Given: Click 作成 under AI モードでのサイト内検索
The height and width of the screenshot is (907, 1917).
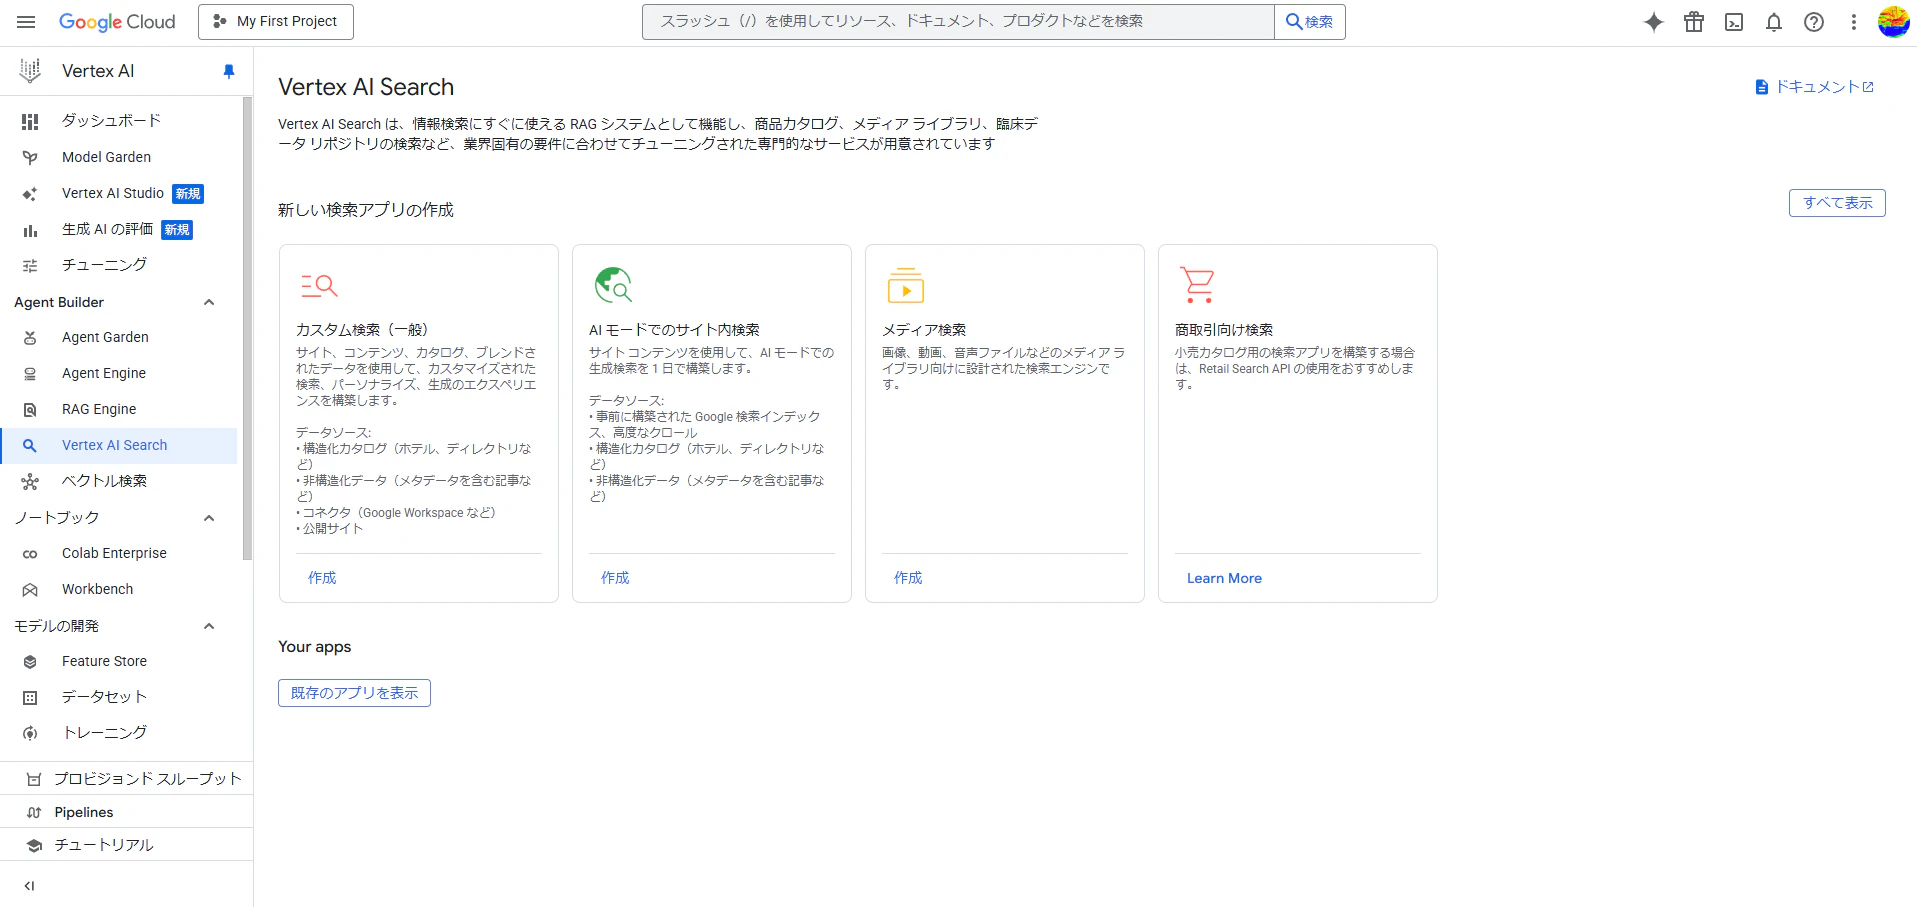Looking at the screenshot, I should [615, 578].
